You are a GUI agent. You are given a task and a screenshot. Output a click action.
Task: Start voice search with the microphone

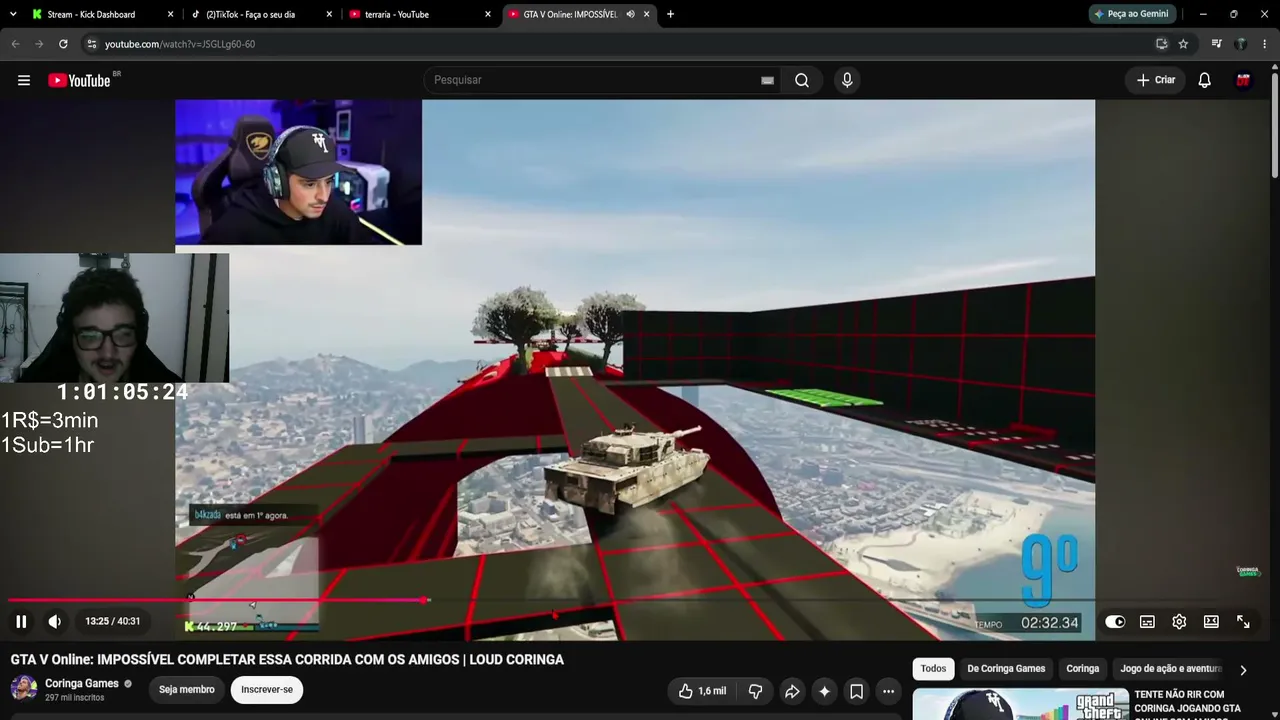847,80
